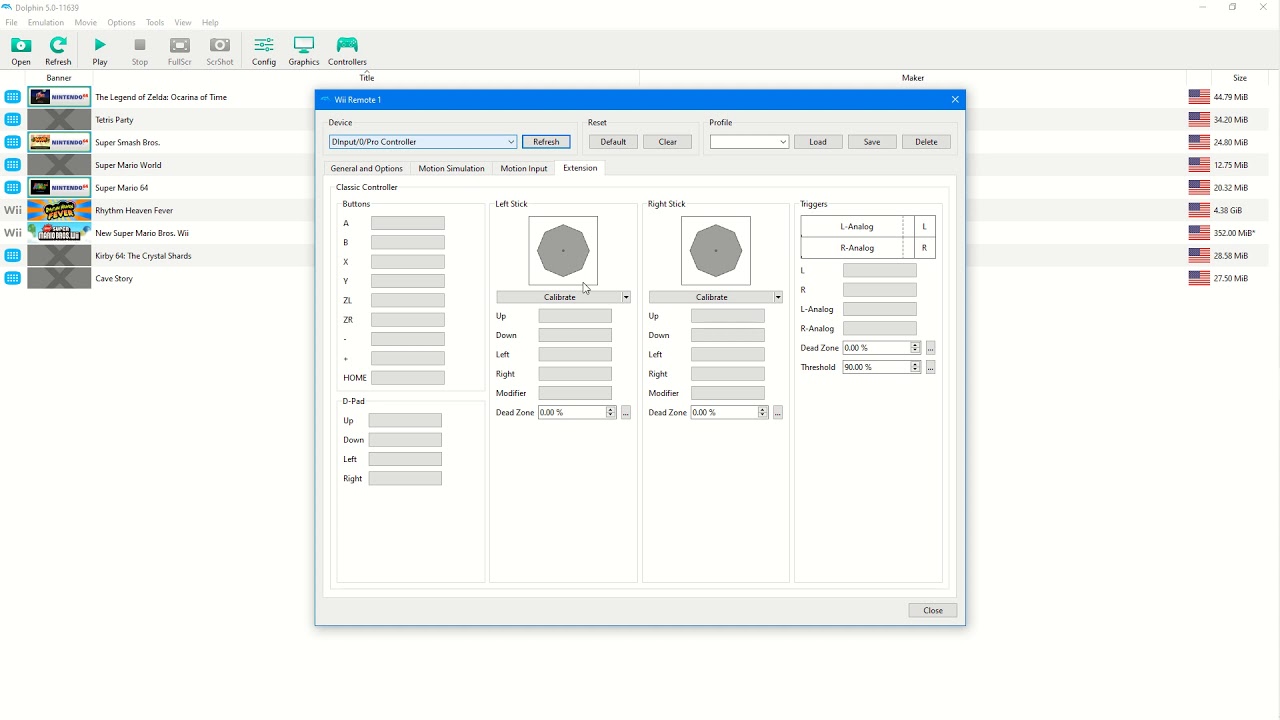Open the Options menu

121,22
